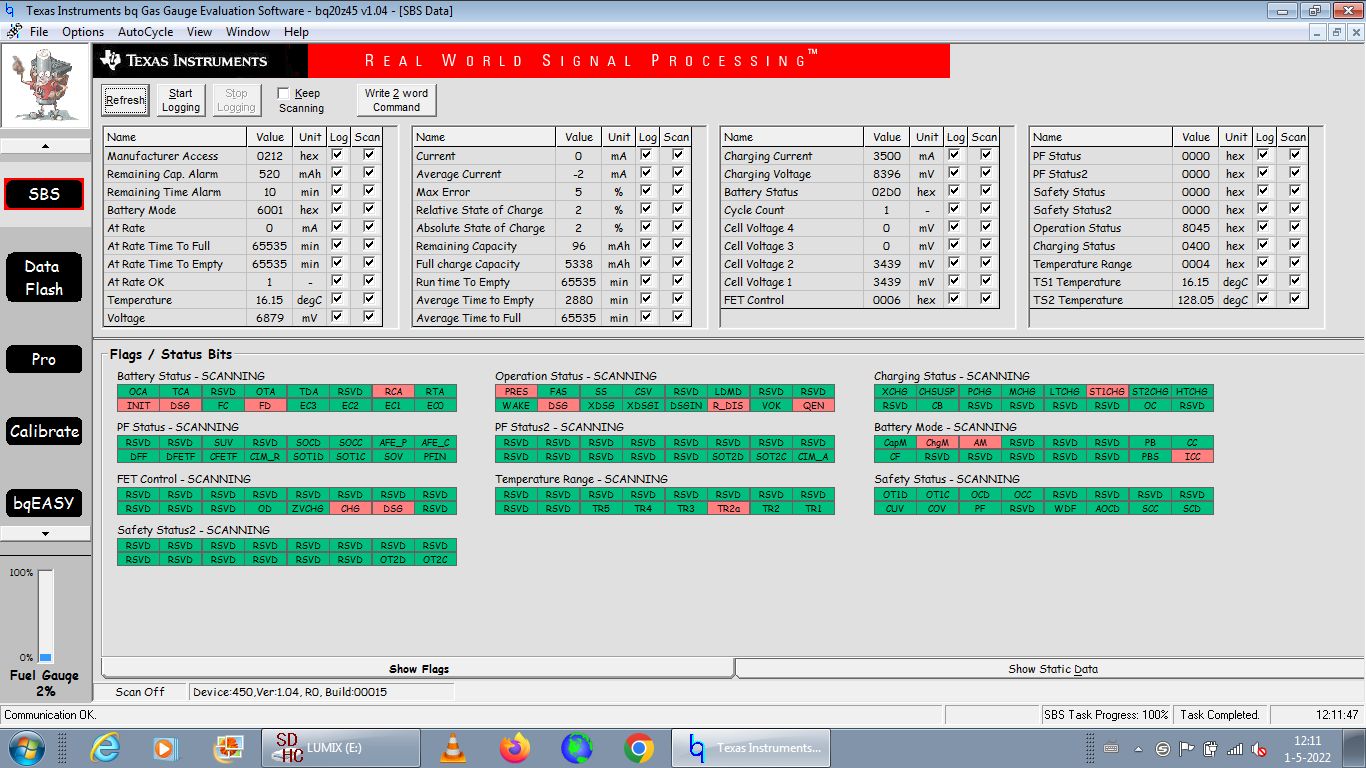Click the red ICC bit in Battery Mode

[1192, 456]
